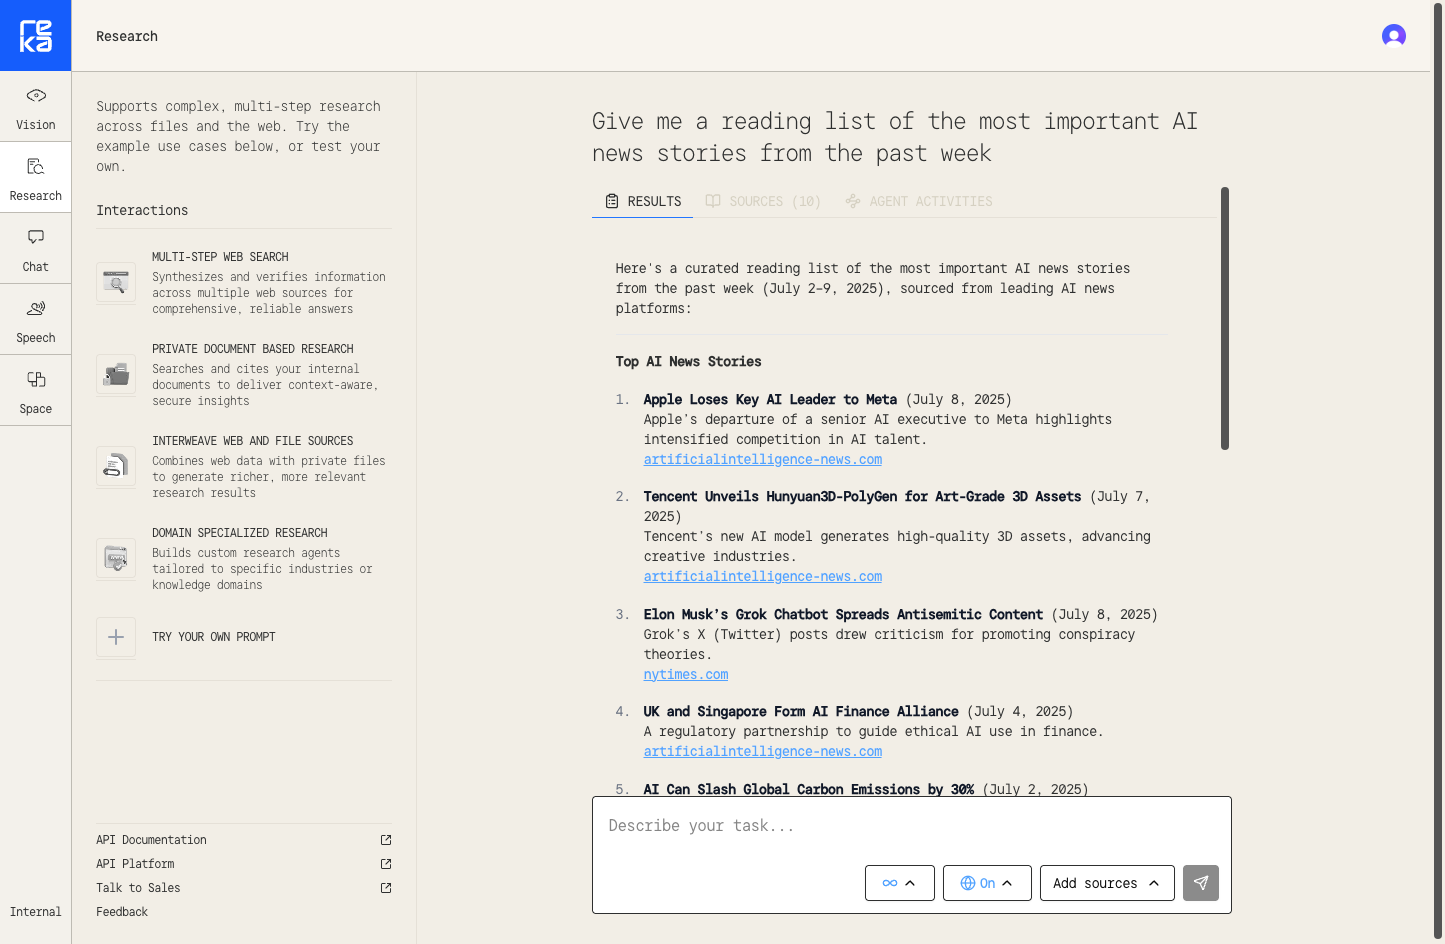The width and height of the screenshot is (1445, 944).
Task: Open API Platform link
Action: point(135,864)
